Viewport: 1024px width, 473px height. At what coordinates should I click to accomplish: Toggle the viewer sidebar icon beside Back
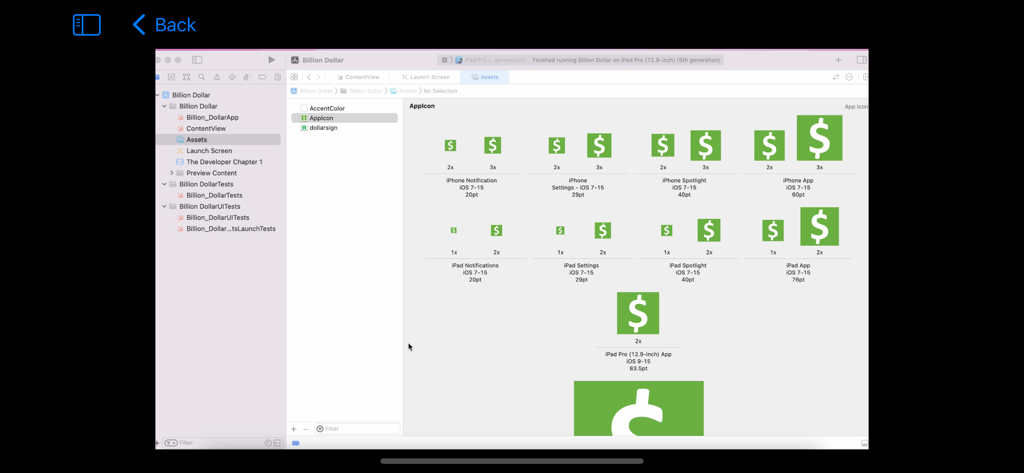(87, 25)
